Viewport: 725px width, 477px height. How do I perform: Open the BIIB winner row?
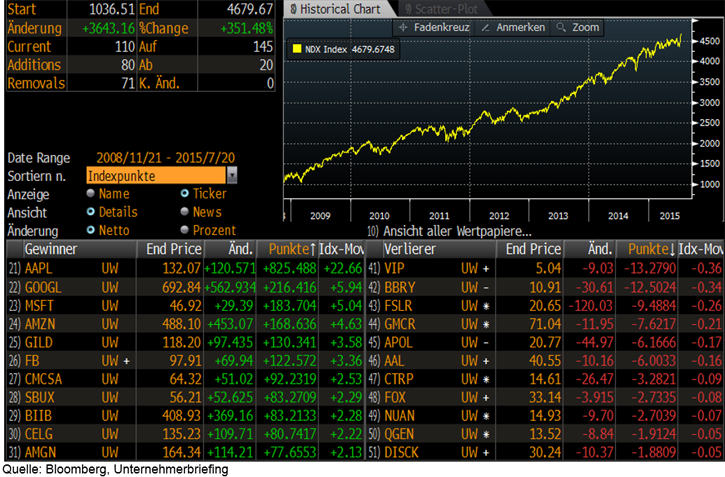[x=185, y=416]
